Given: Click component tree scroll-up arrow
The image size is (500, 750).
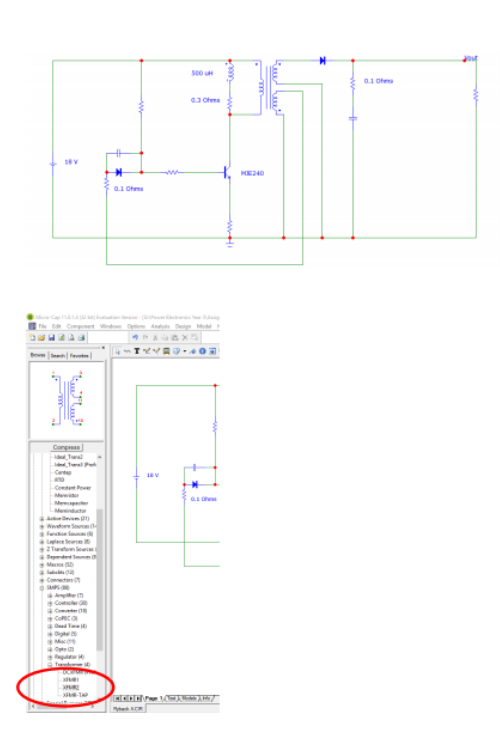Looking at the screenshot, I should coord(100,457).
